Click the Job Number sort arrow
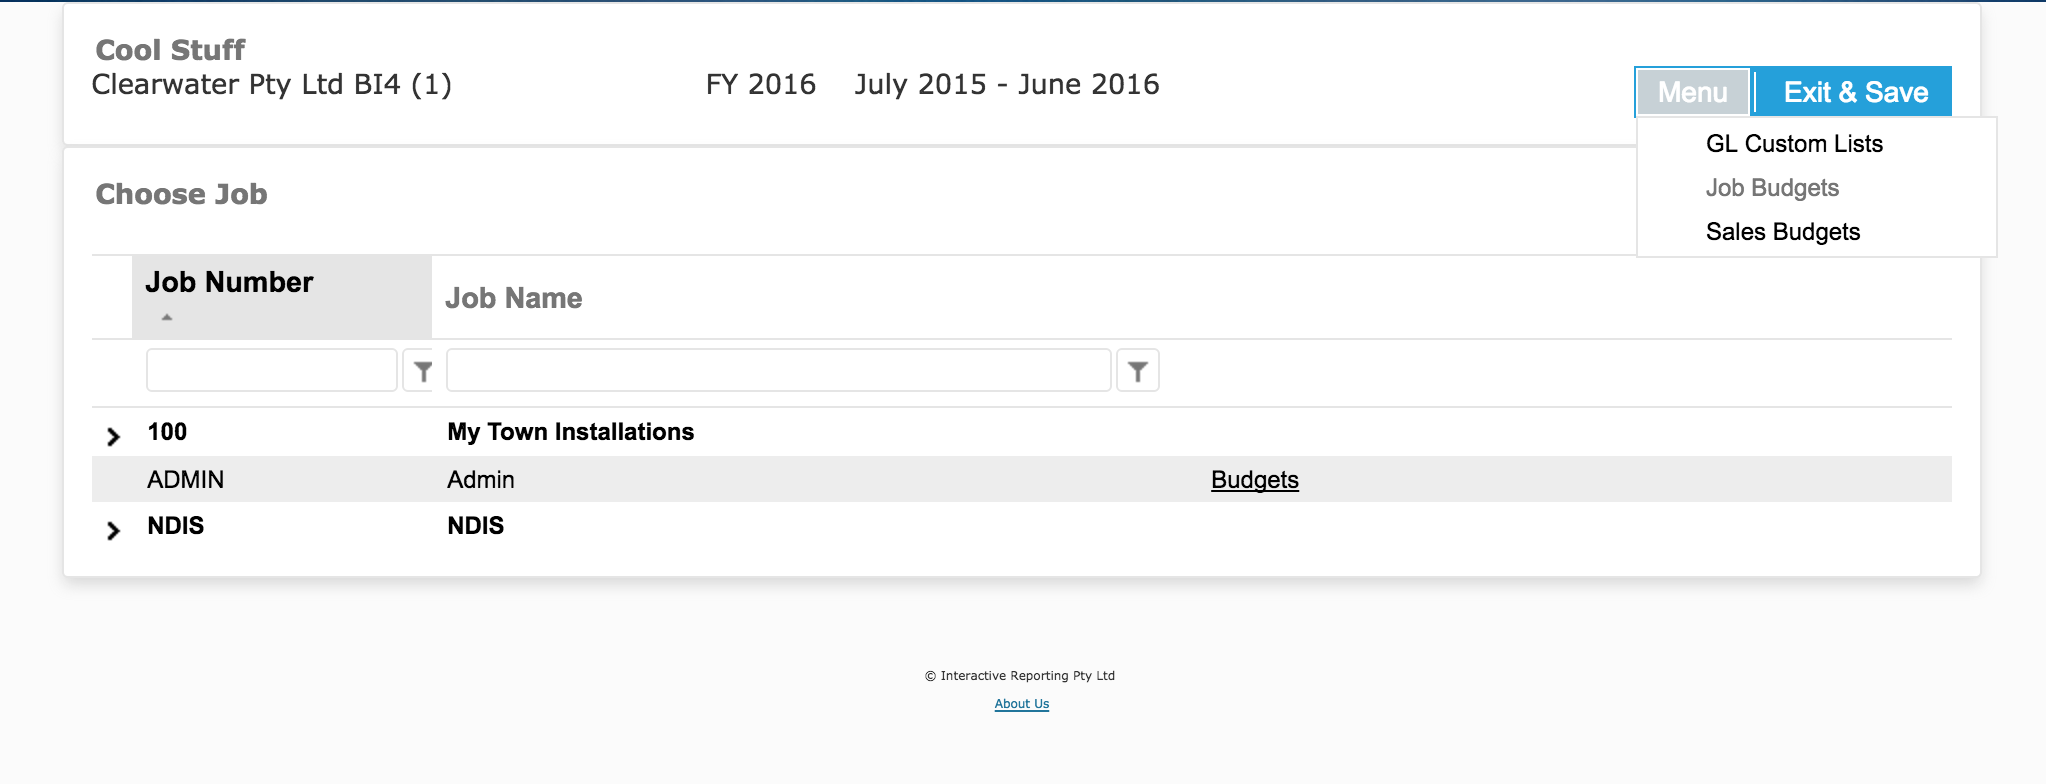Viewport: 2046px width, 784px height. click(167, 317)
